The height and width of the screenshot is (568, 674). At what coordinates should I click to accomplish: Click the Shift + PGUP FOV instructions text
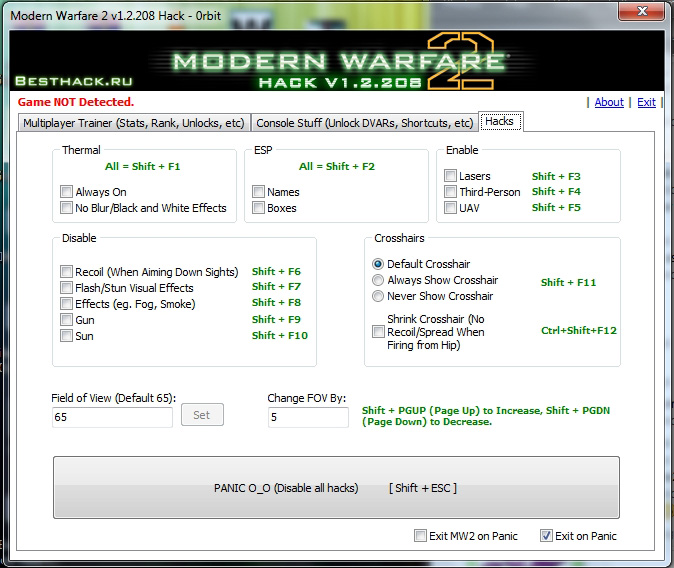(486, 416)
